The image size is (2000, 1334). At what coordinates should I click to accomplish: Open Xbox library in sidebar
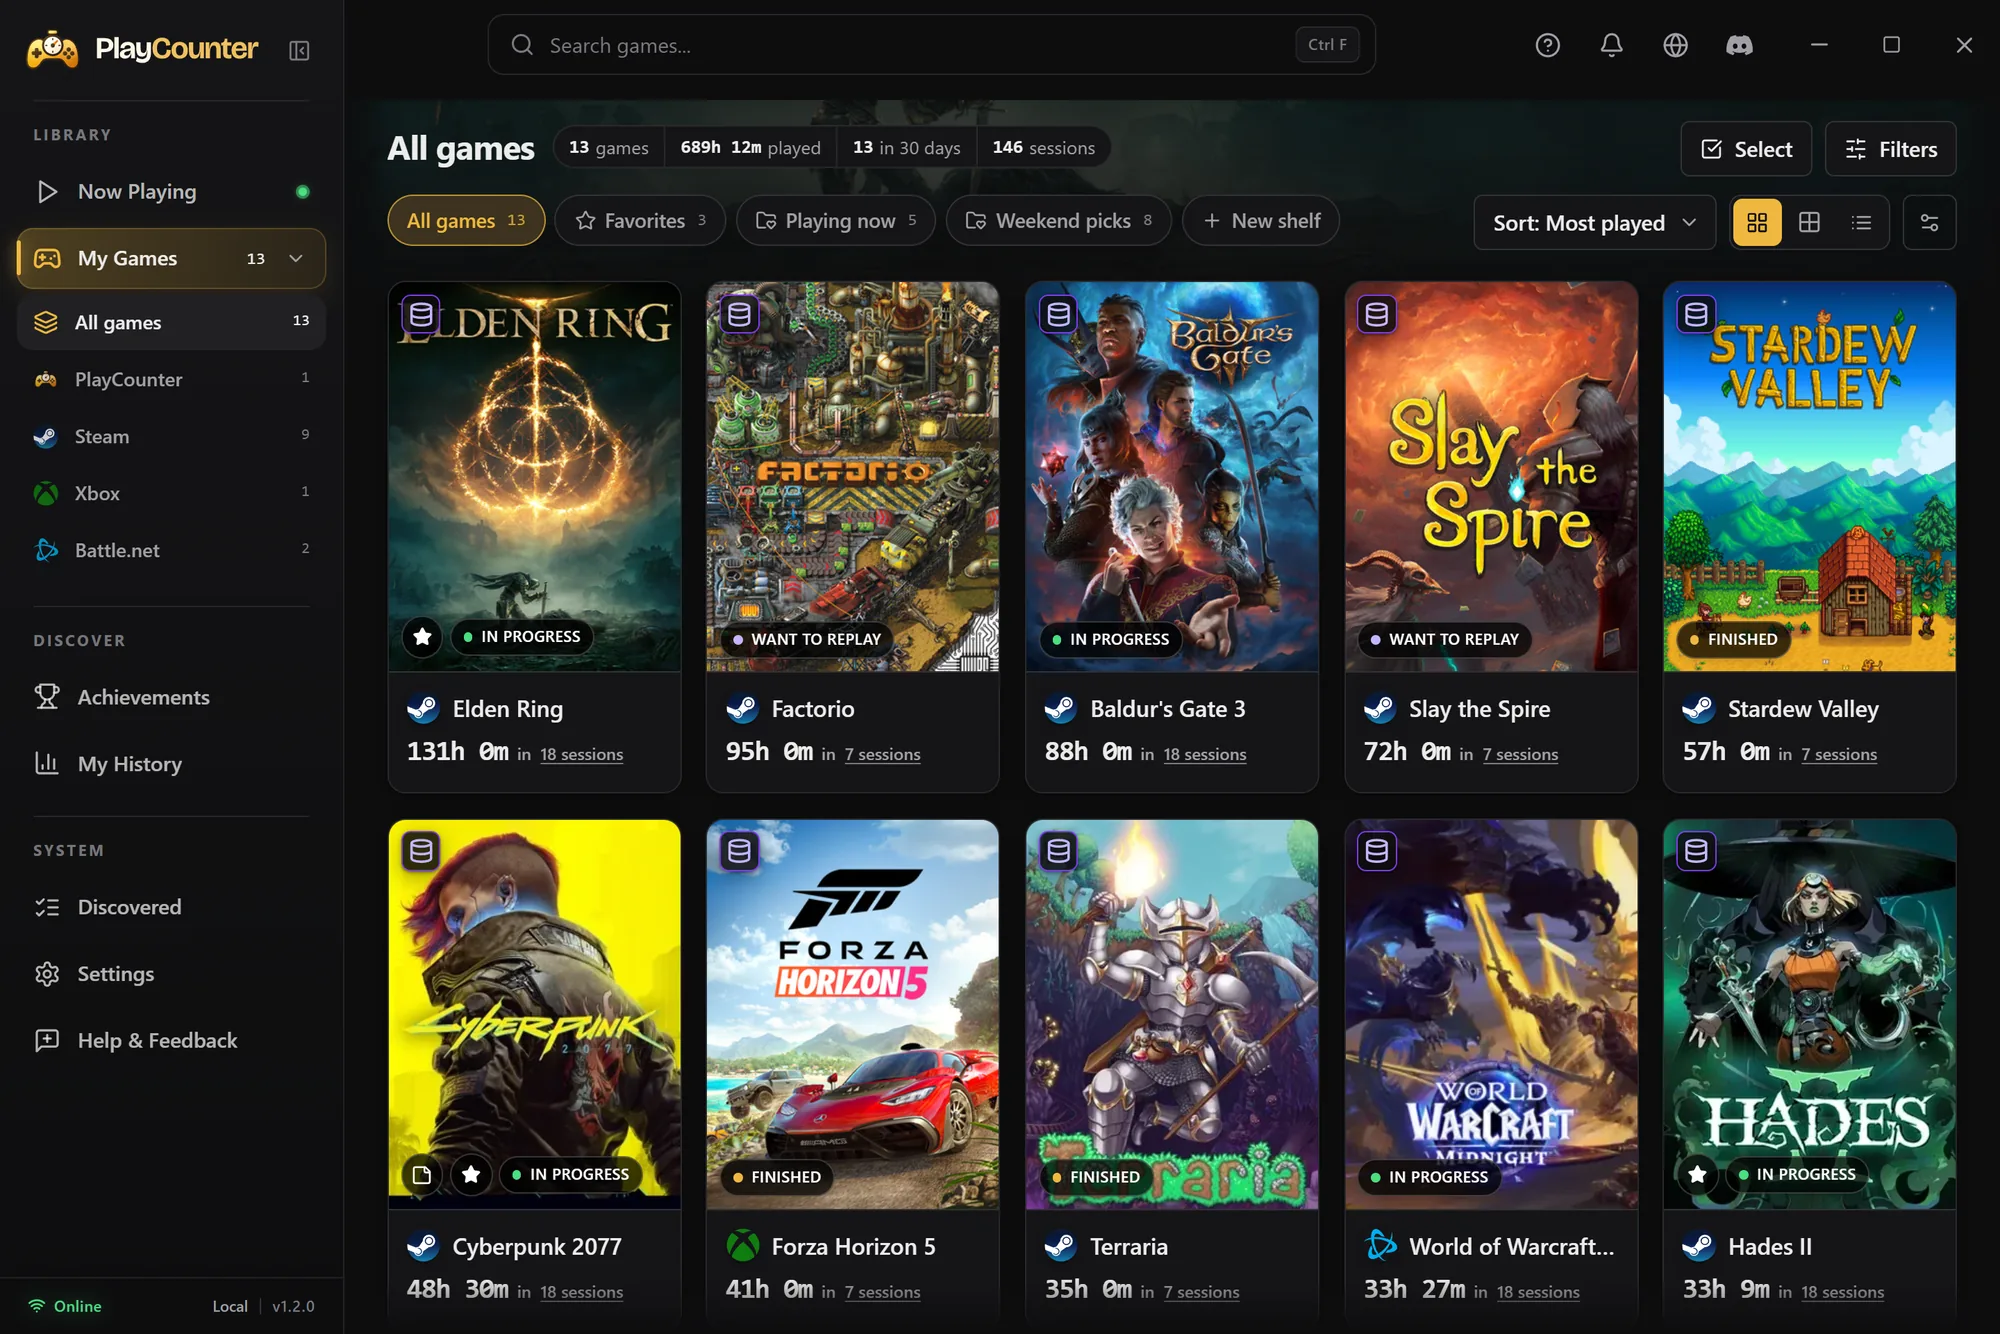171,493
